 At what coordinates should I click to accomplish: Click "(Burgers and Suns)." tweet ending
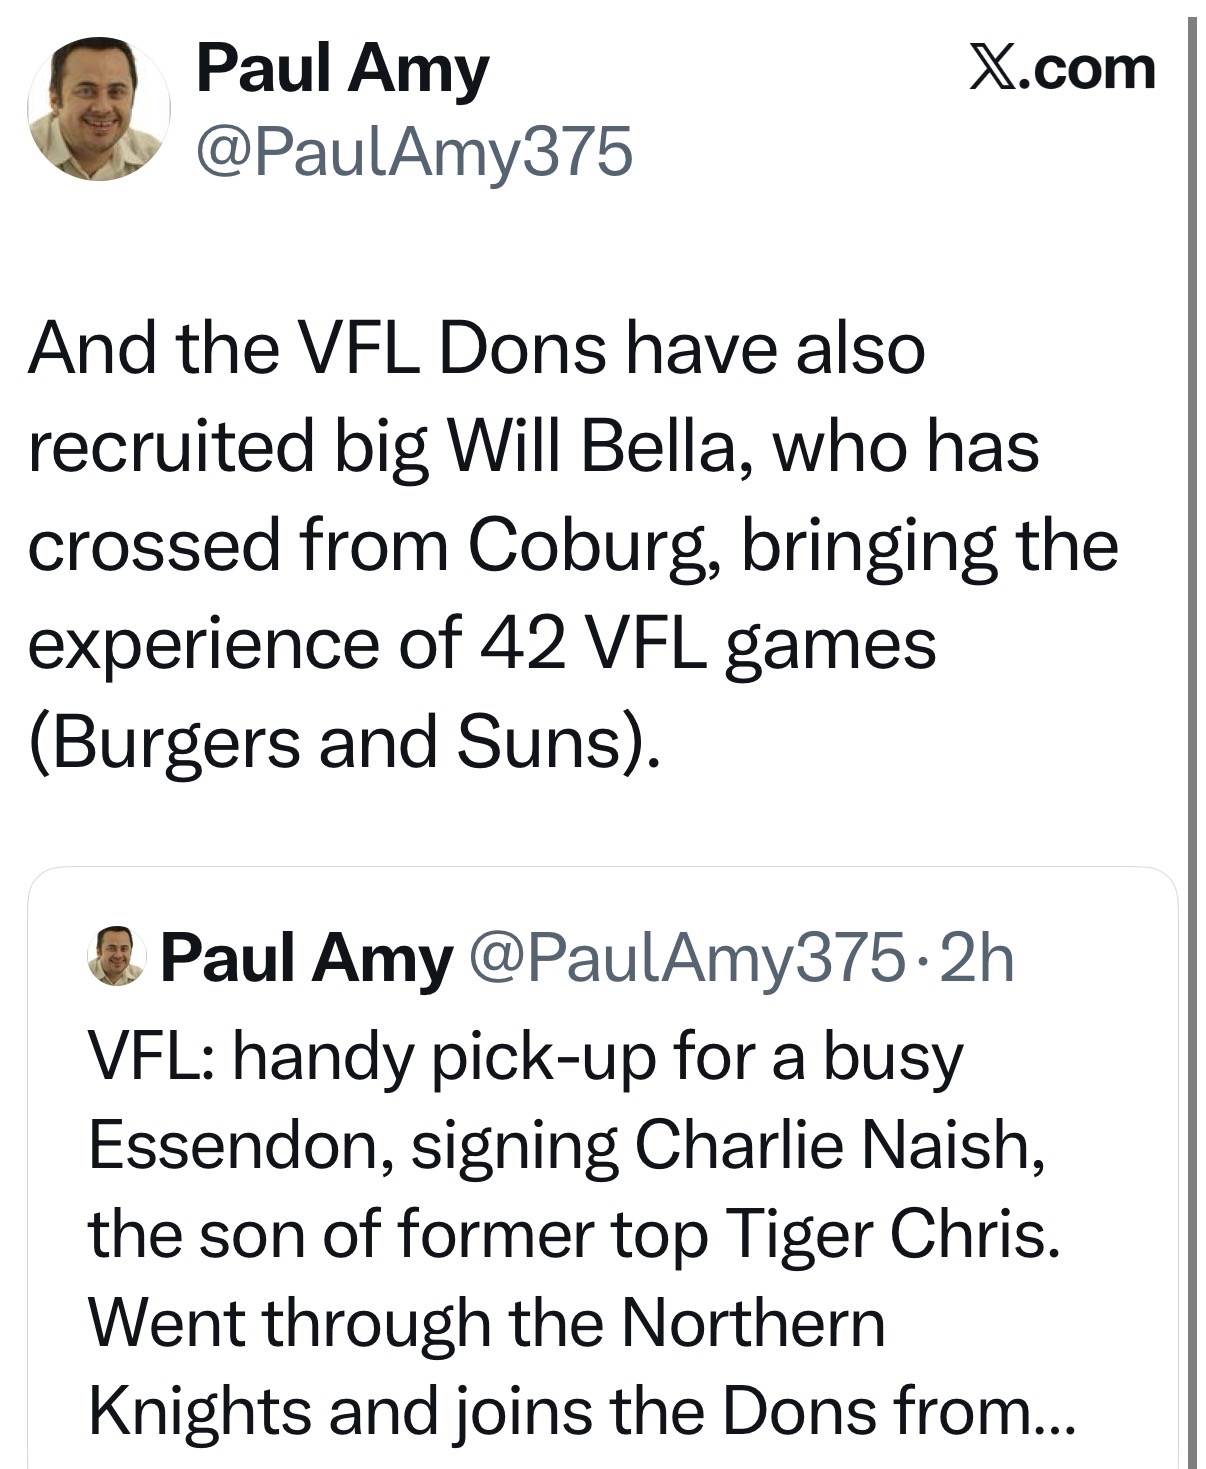pyautogui.click(x=345, y=743)
